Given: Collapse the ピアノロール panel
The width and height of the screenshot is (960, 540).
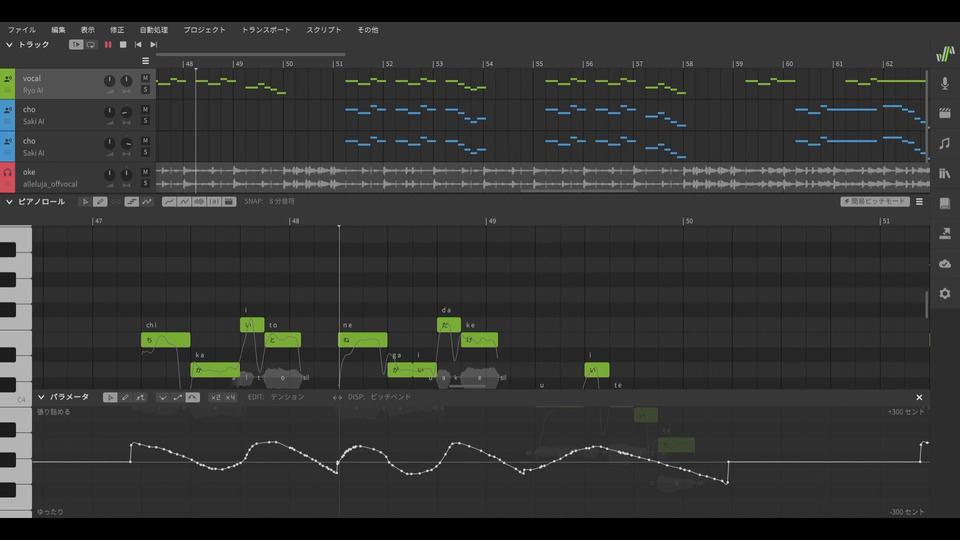Looking at the screenshot, I should [x=9, y=201].
